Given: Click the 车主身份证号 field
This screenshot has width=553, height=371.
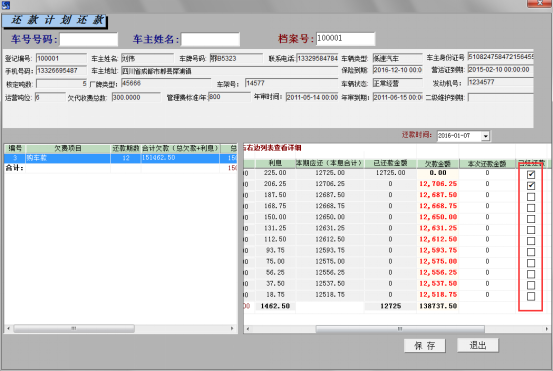Looking at the screenshot, I should coord(500,56).
